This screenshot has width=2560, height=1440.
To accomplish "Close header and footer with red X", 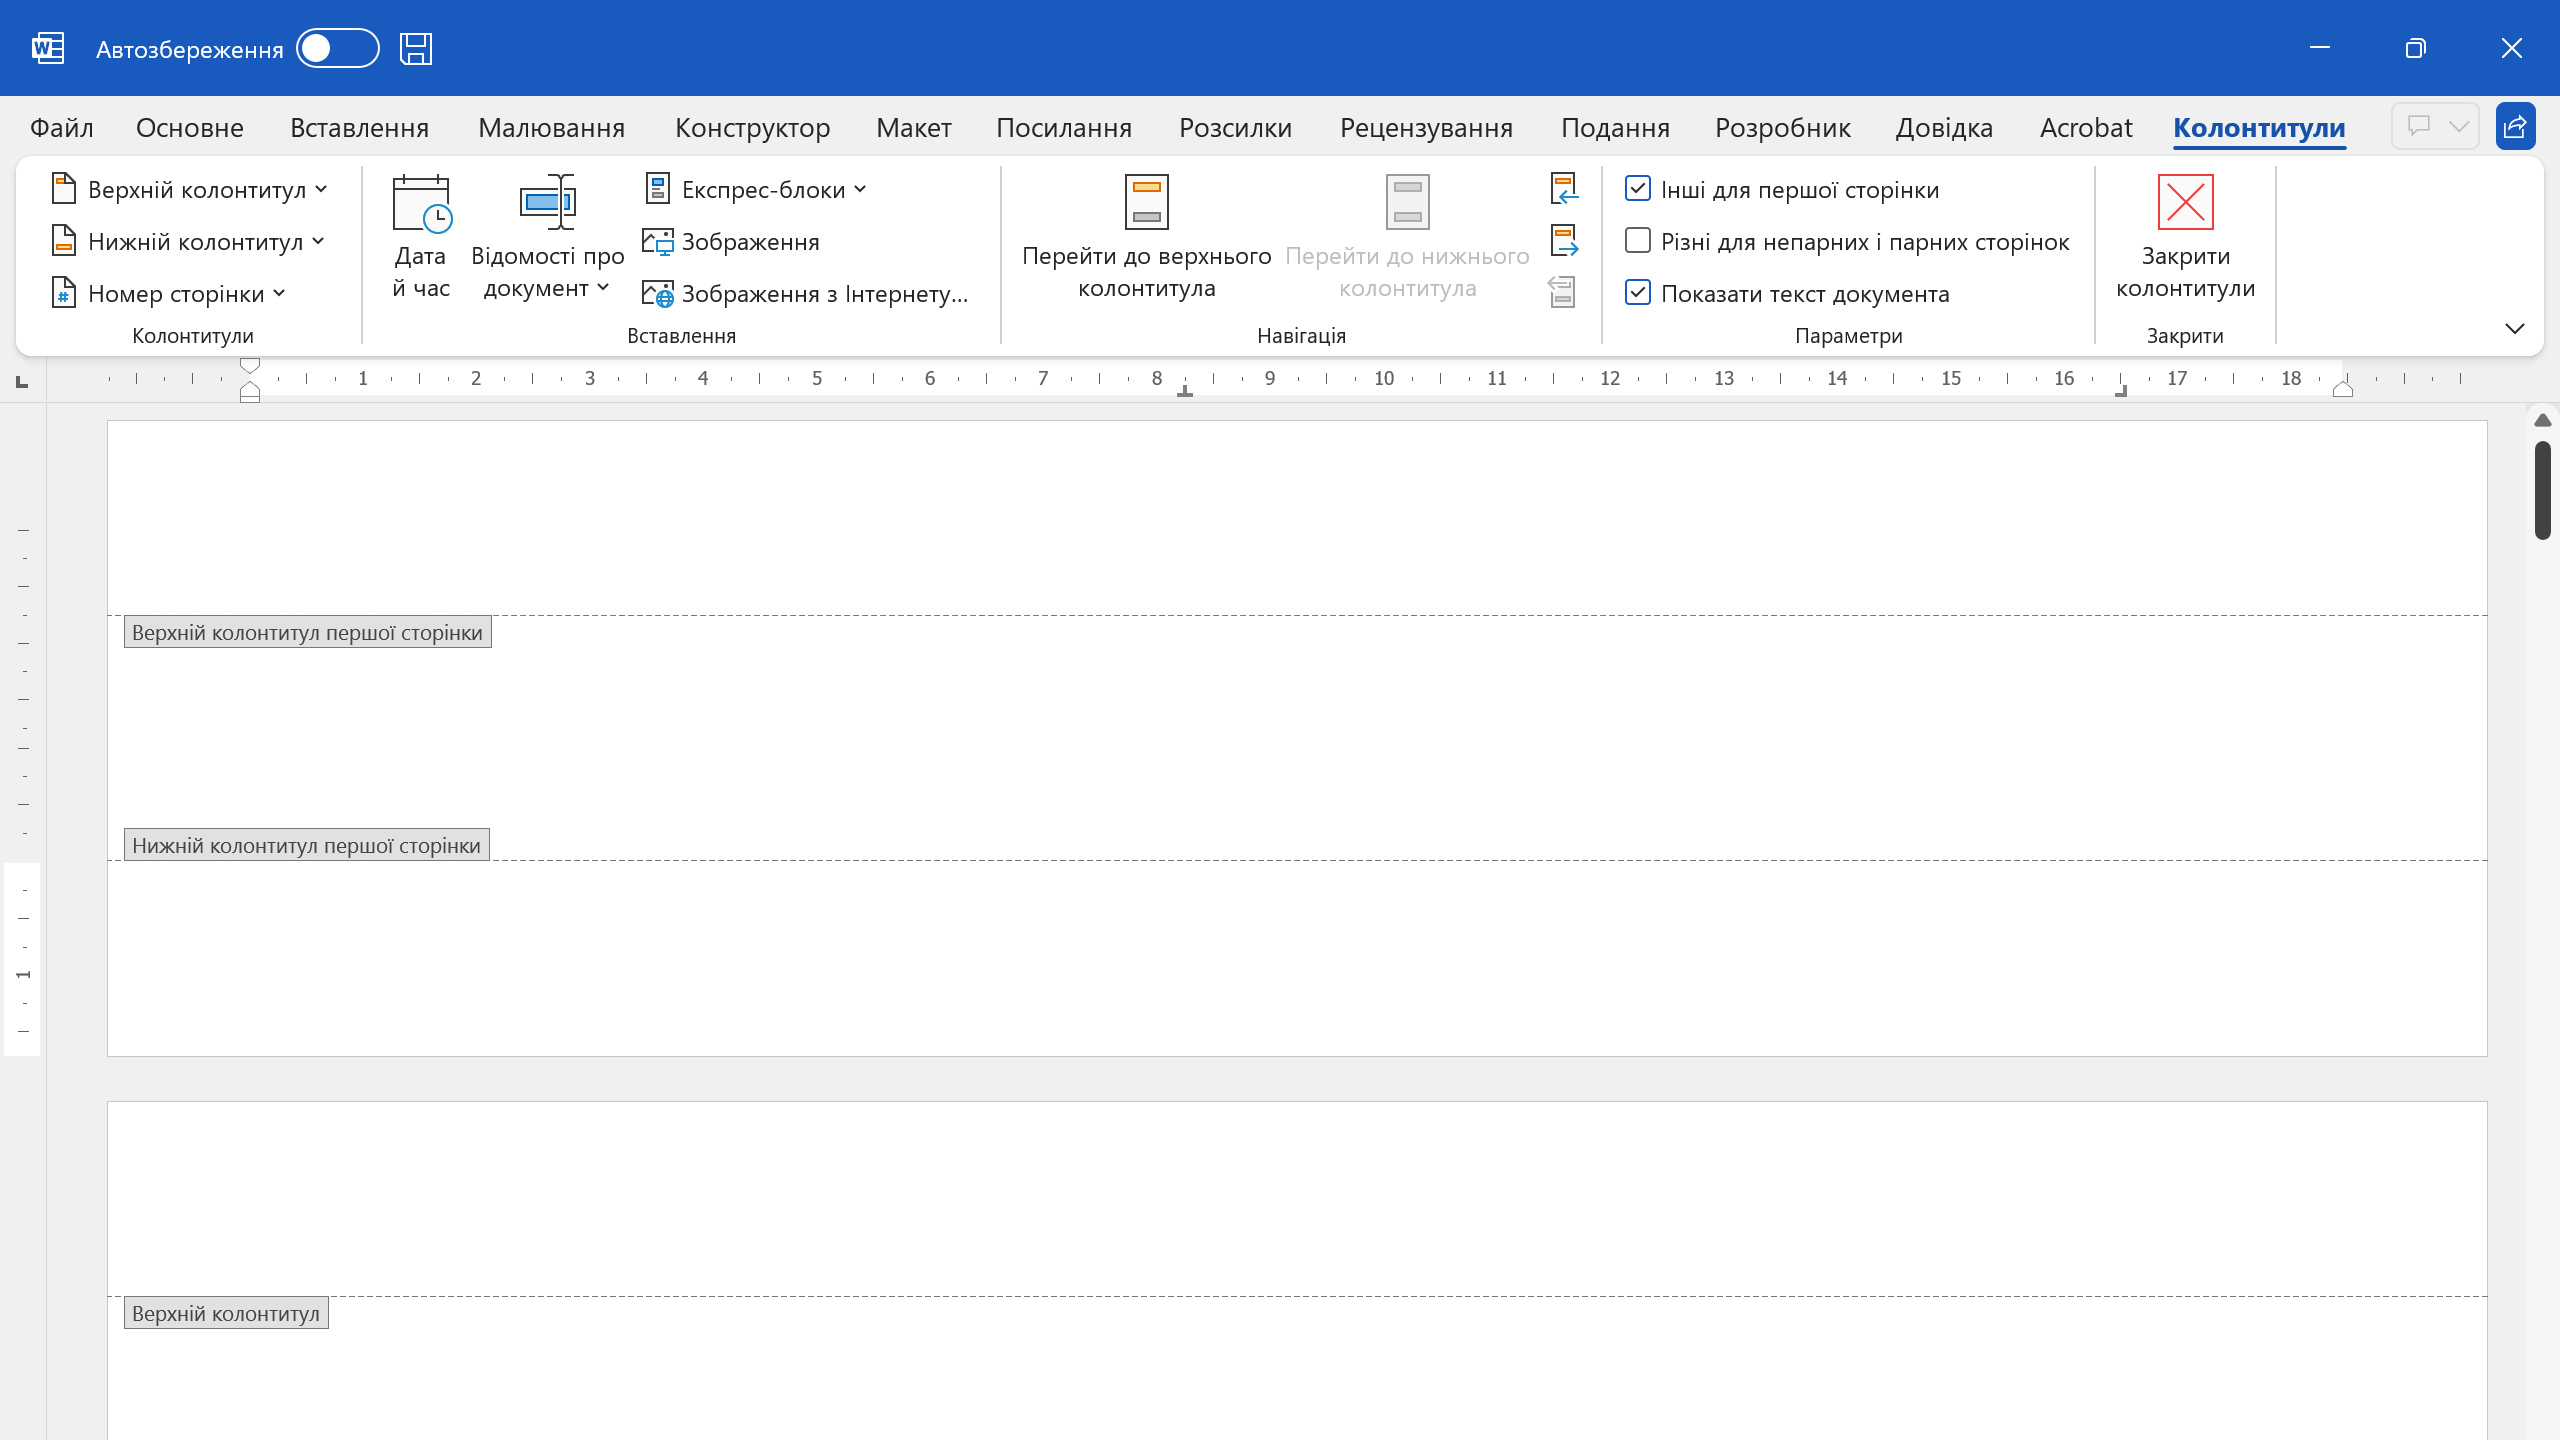I will [x=2185, y=203].
